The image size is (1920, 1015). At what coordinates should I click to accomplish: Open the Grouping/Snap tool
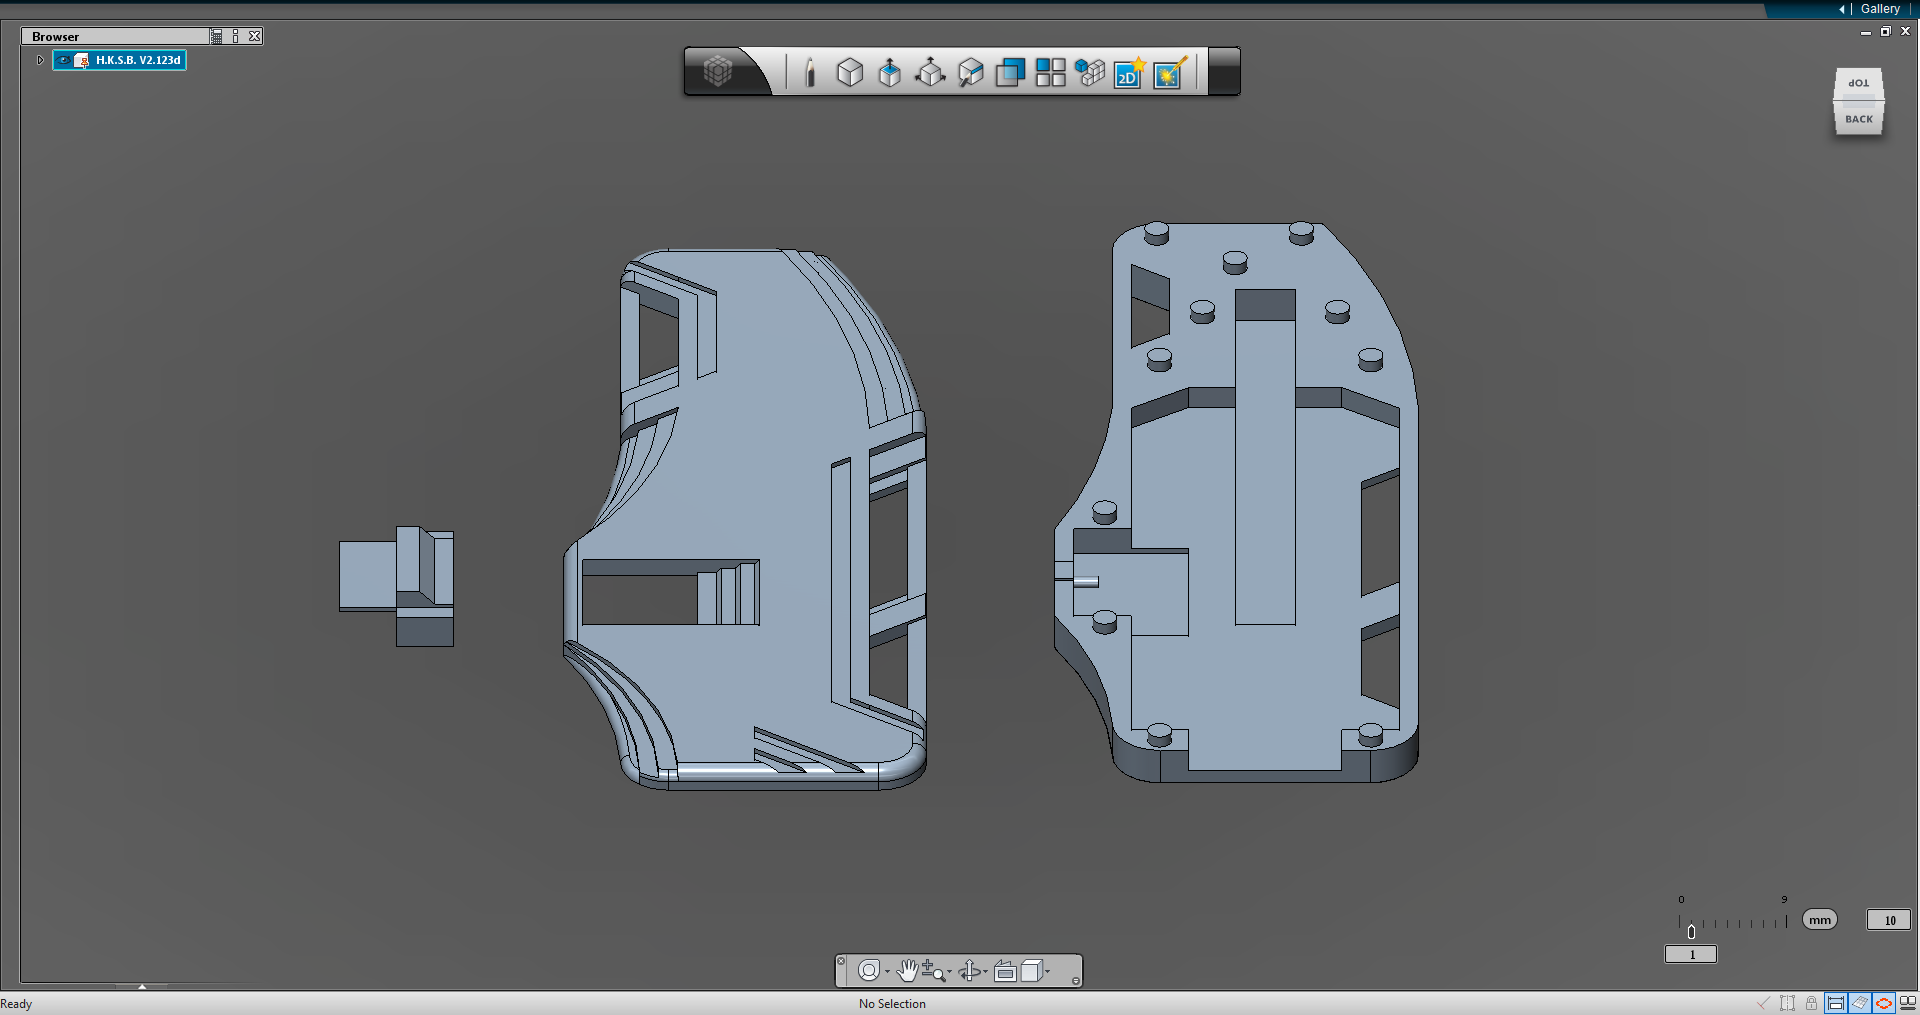point(1090,72)
